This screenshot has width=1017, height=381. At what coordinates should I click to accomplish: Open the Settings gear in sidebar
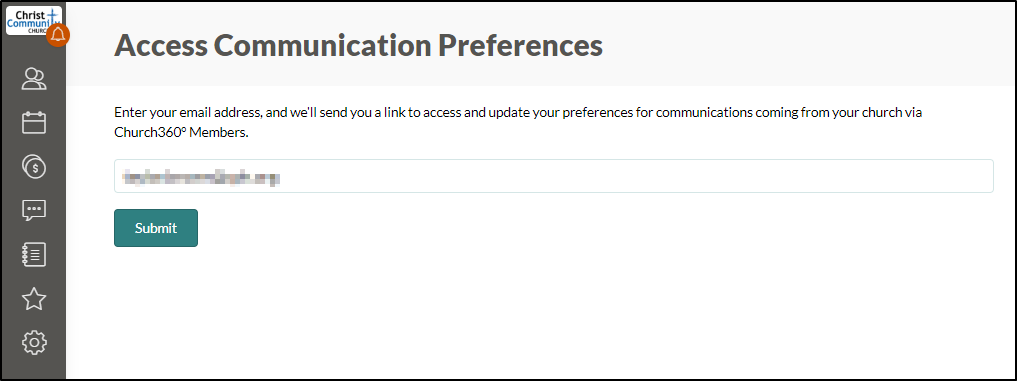pyautogui.click(x=34, y=342)
